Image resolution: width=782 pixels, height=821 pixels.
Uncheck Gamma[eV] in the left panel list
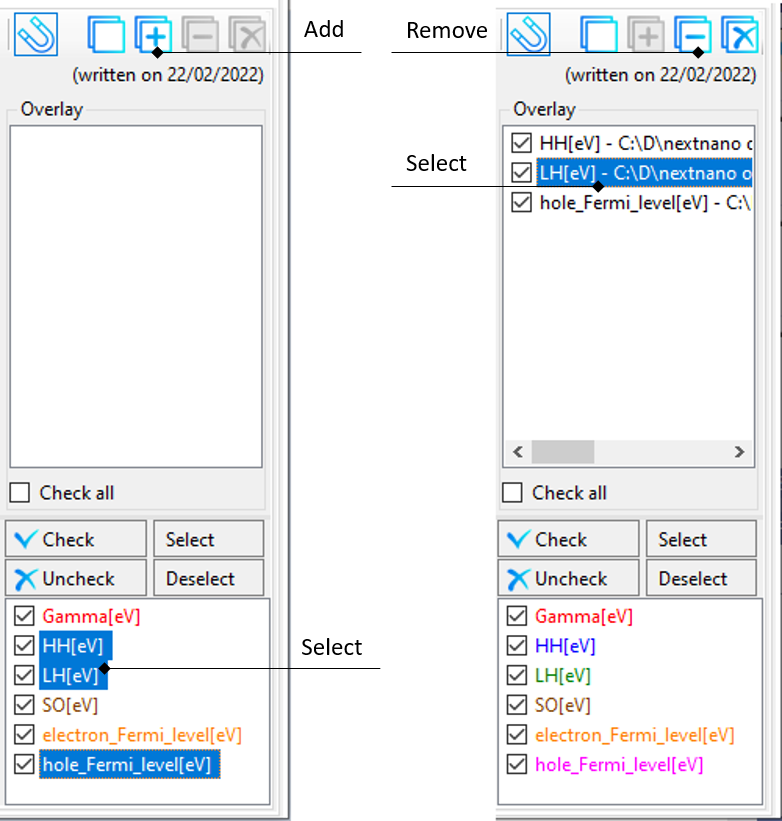point(24,616)
